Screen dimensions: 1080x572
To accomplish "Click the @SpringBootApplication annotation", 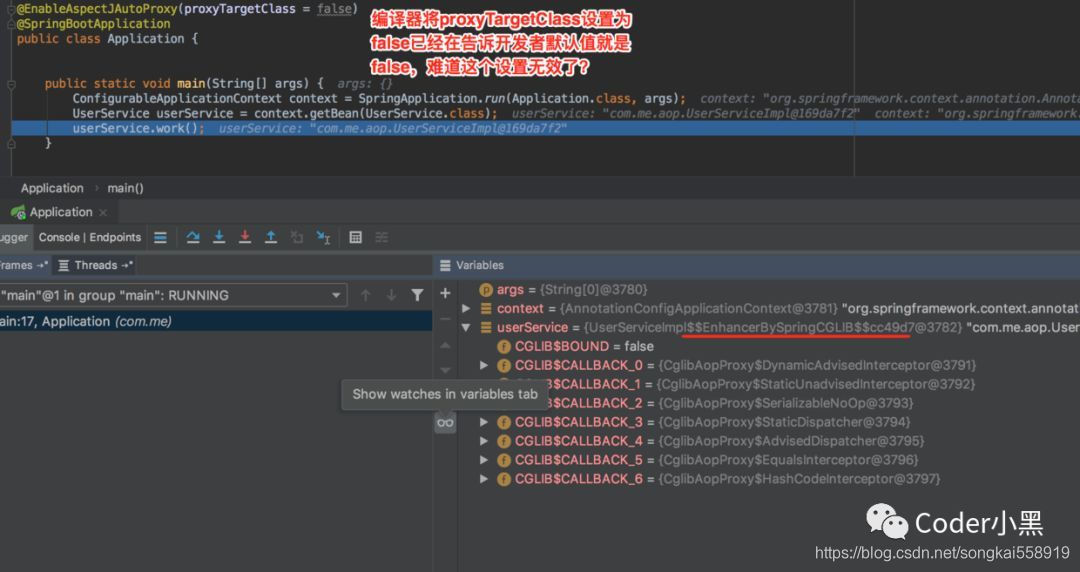I will pyautogui.click(x=93, y=23).
